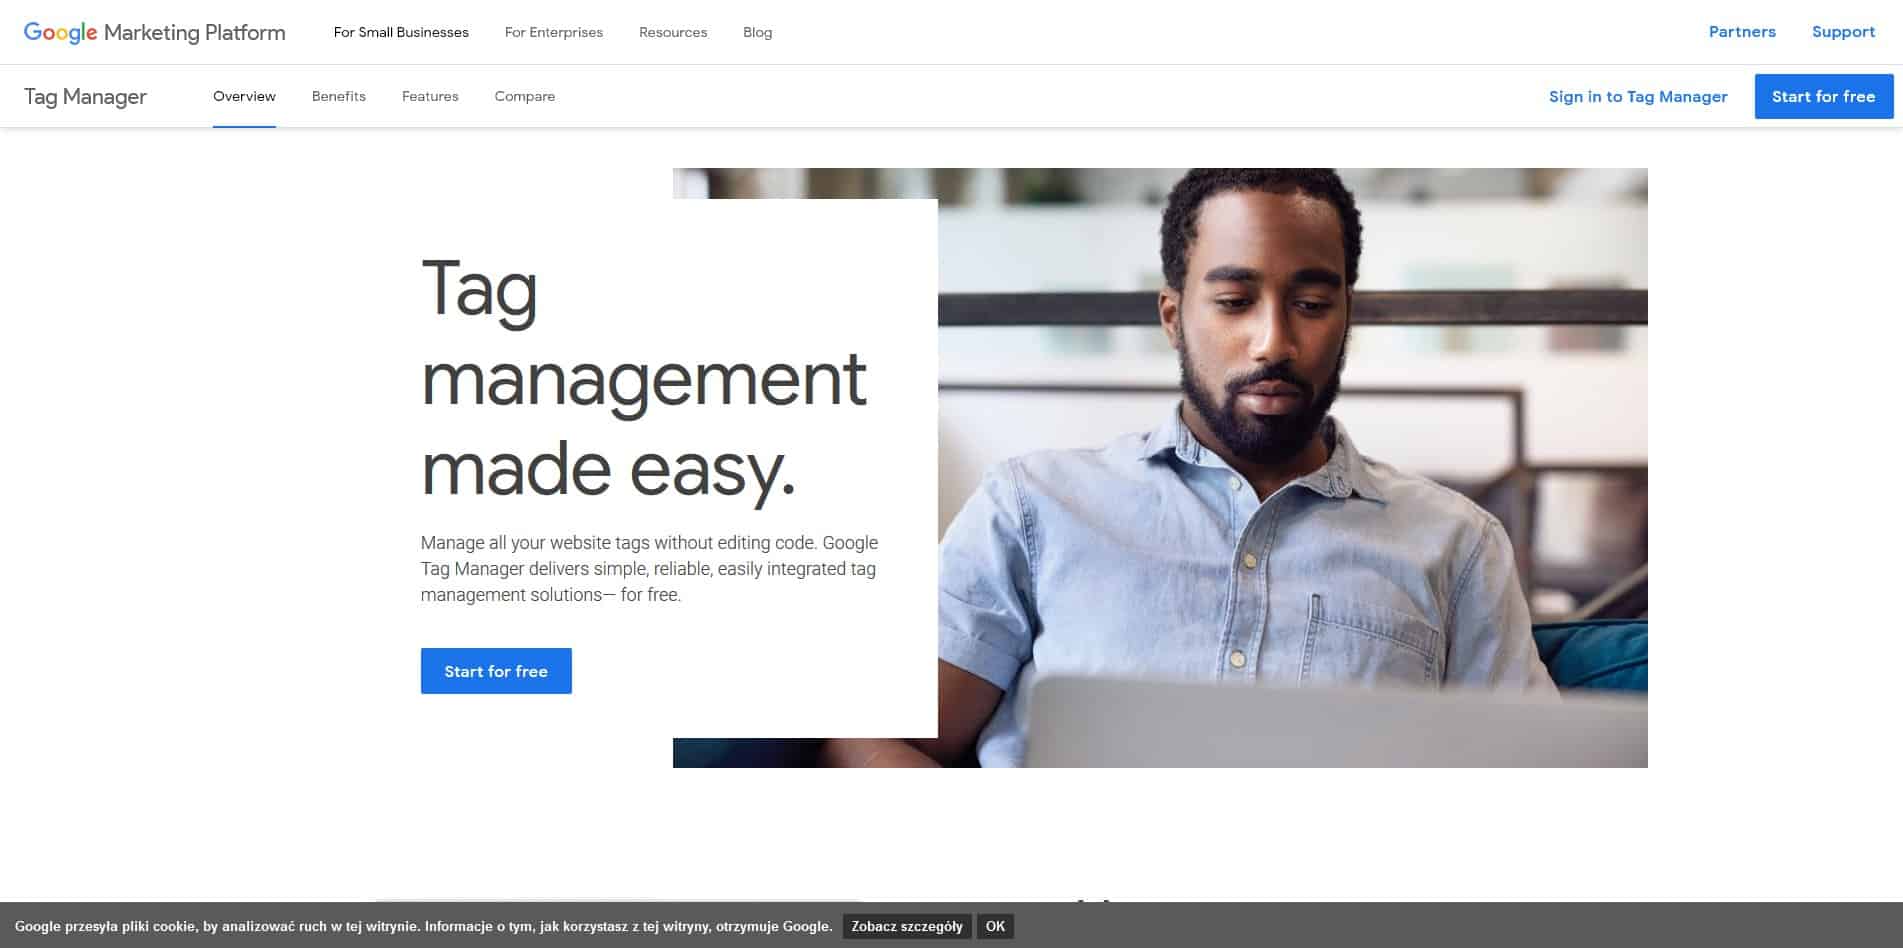
Task: Click the Tag Manager product title
Action: [x=85, y=97]
